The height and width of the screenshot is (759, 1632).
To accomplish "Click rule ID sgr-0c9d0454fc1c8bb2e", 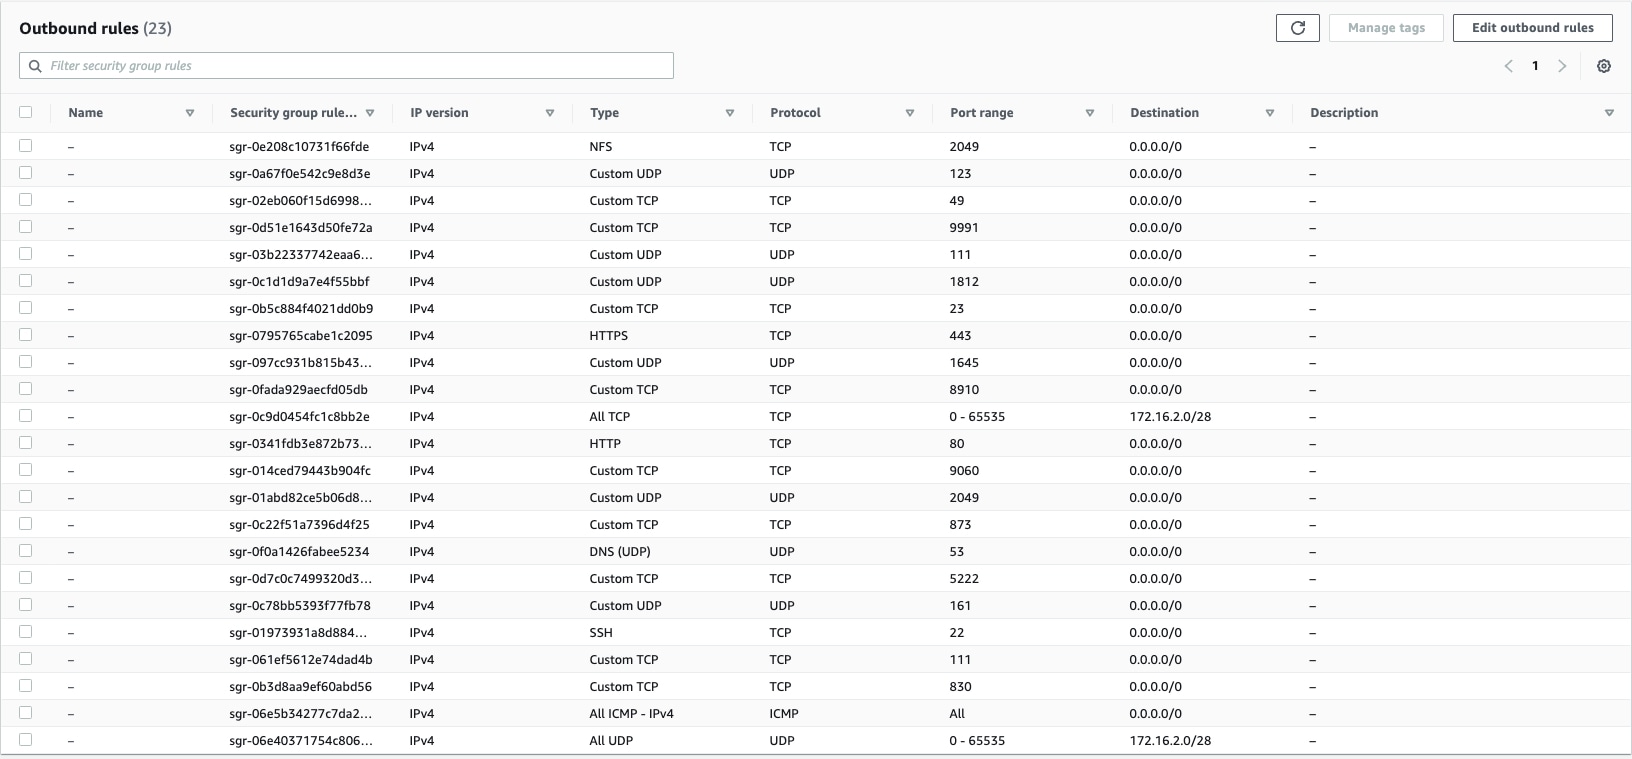I will [299, 417].
